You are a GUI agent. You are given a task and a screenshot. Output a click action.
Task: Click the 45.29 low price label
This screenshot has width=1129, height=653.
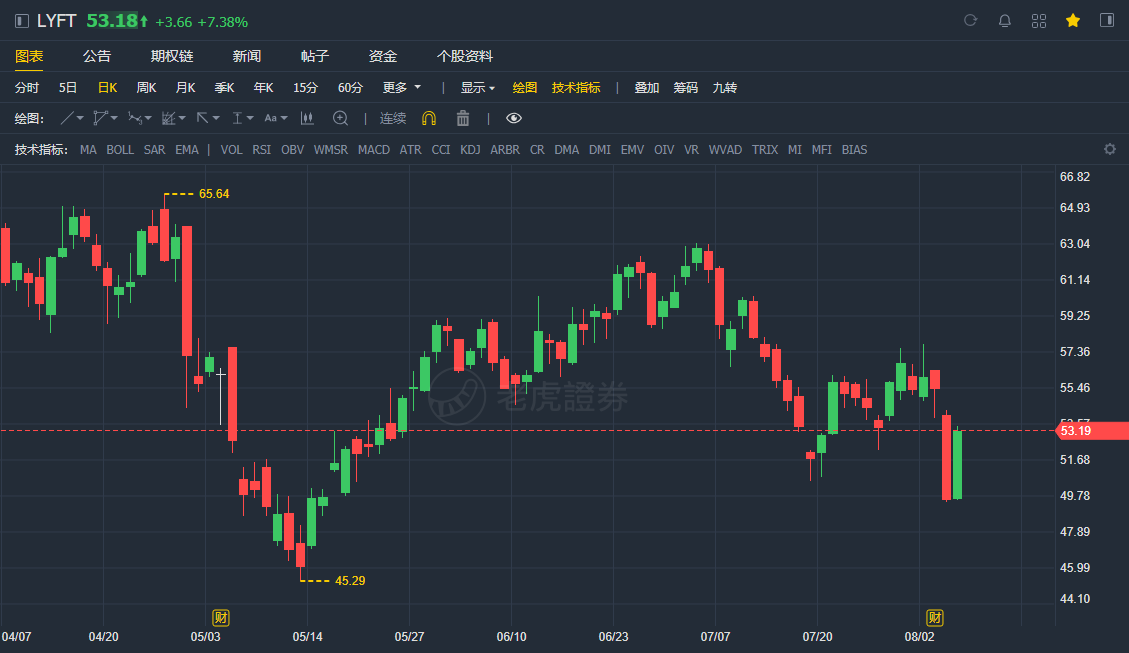coord(350,580)
